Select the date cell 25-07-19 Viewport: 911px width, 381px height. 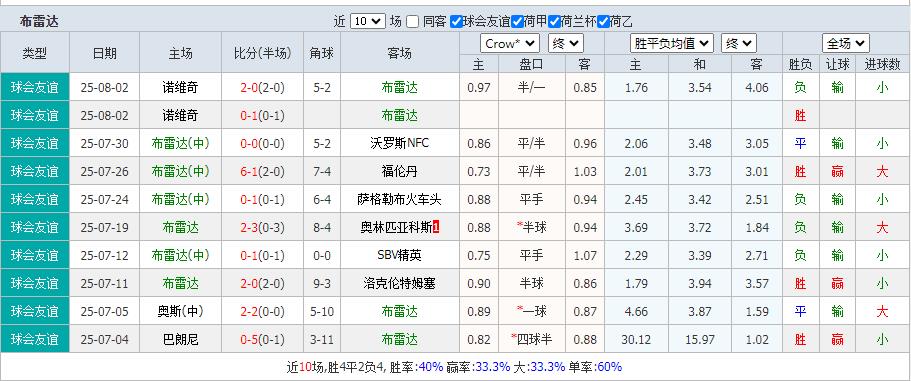(x=105, y=227)
